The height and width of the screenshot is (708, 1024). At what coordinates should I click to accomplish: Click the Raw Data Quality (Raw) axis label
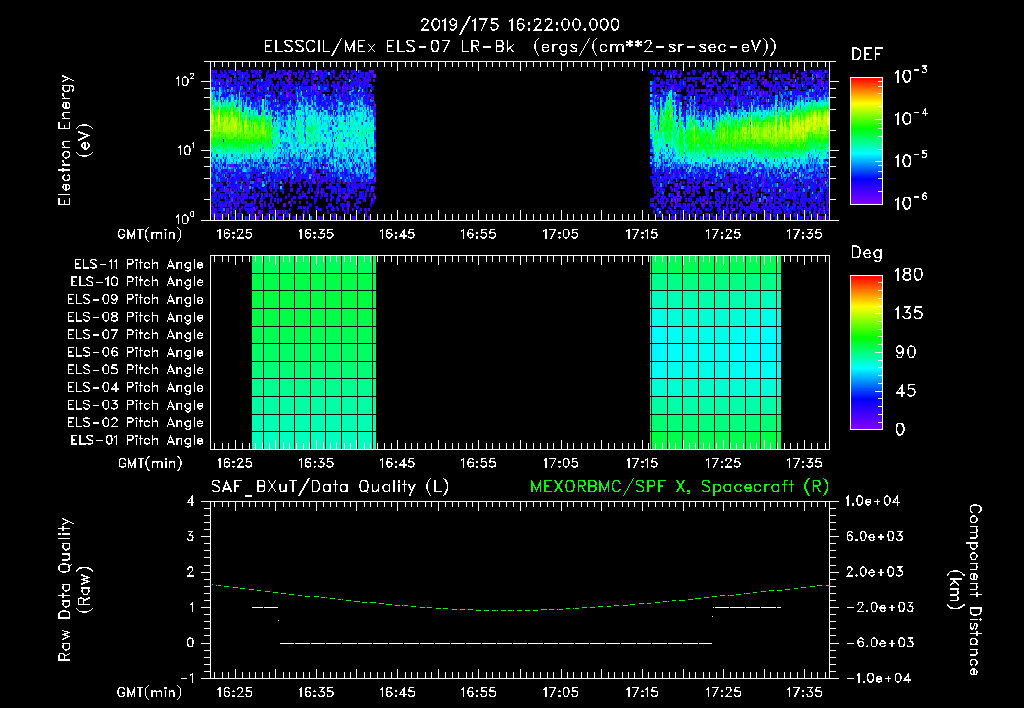(x=73, y=590)
